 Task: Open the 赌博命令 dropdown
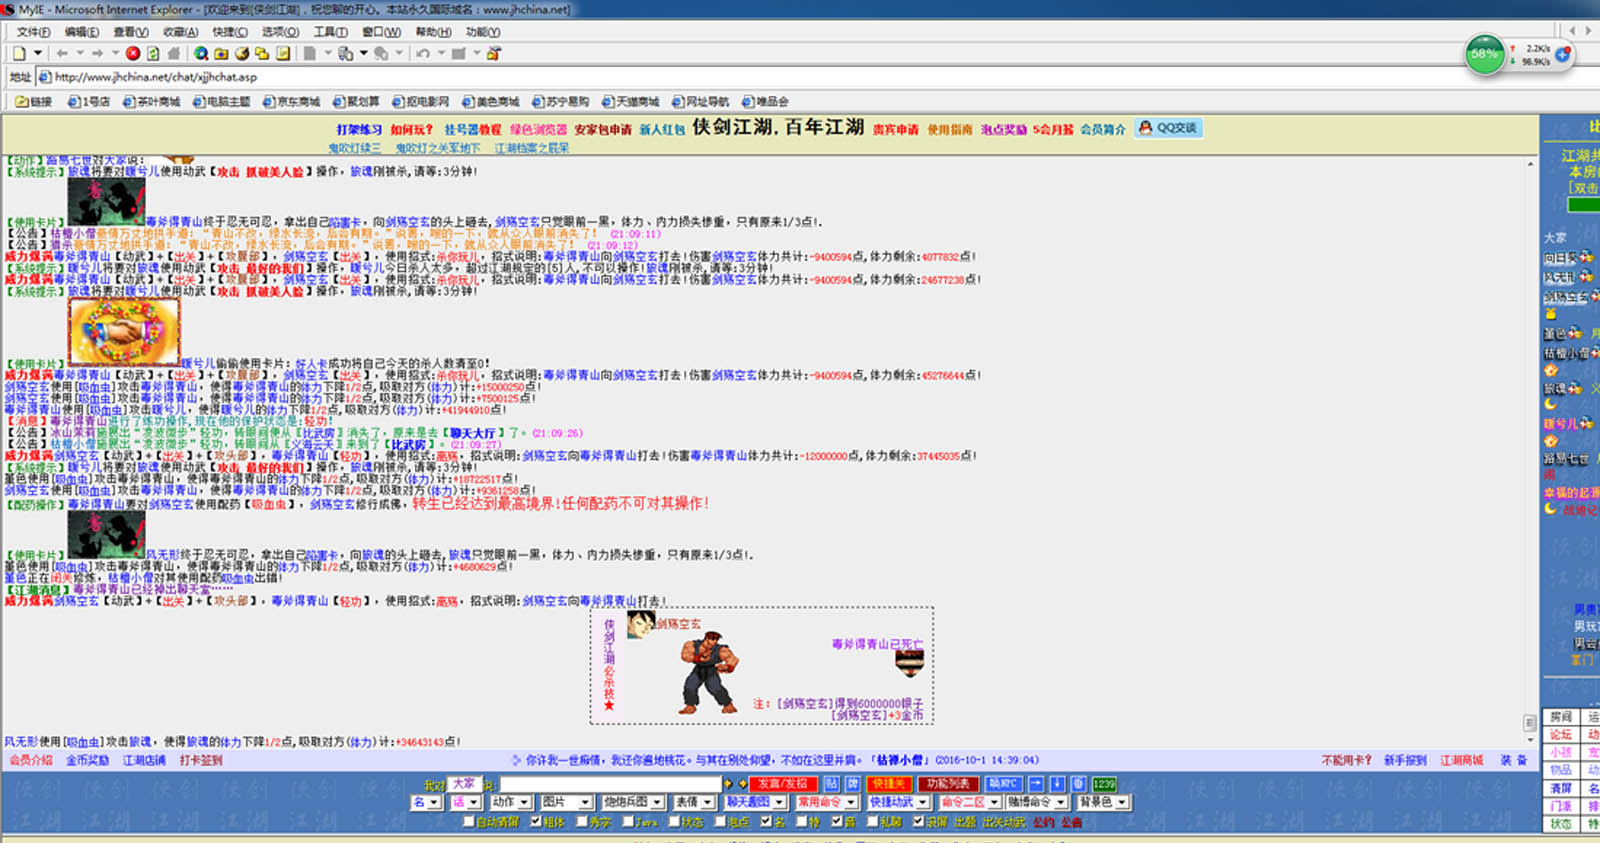pos(1037,802)
